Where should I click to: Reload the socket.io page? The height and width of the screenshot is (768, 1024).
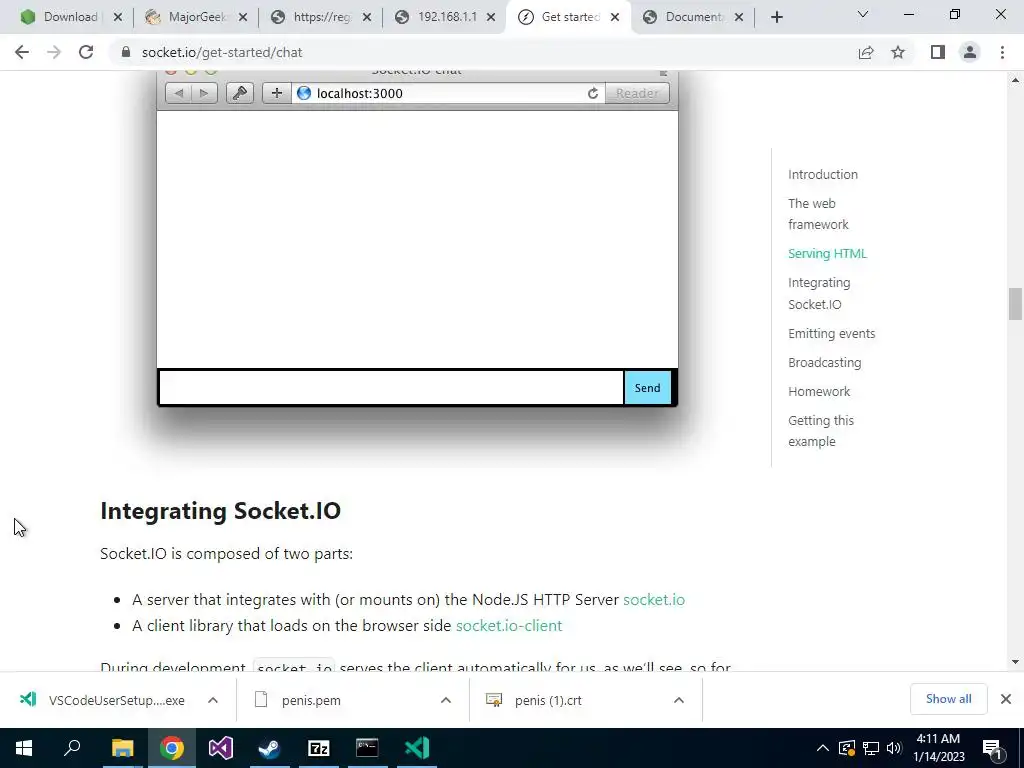86,52
